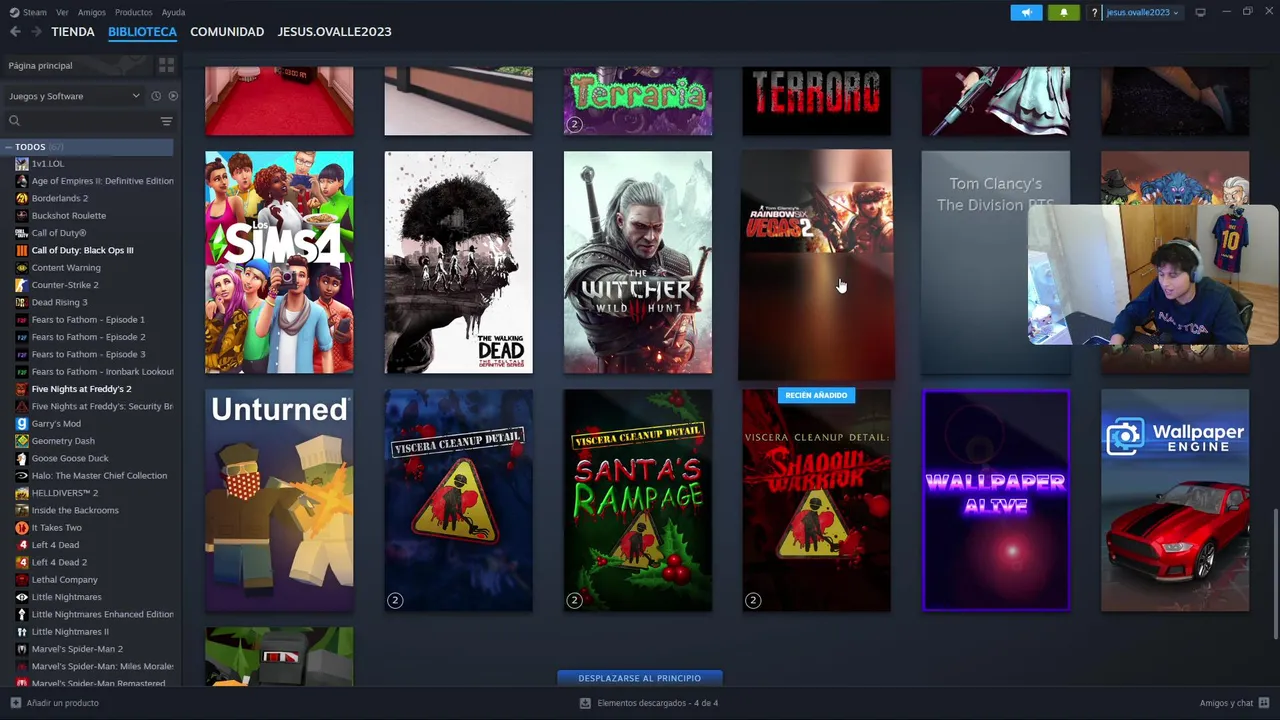Open Shadow Warrior Viscera Cleanup cover
The image size is (1280, 720).
coord(816,500)
